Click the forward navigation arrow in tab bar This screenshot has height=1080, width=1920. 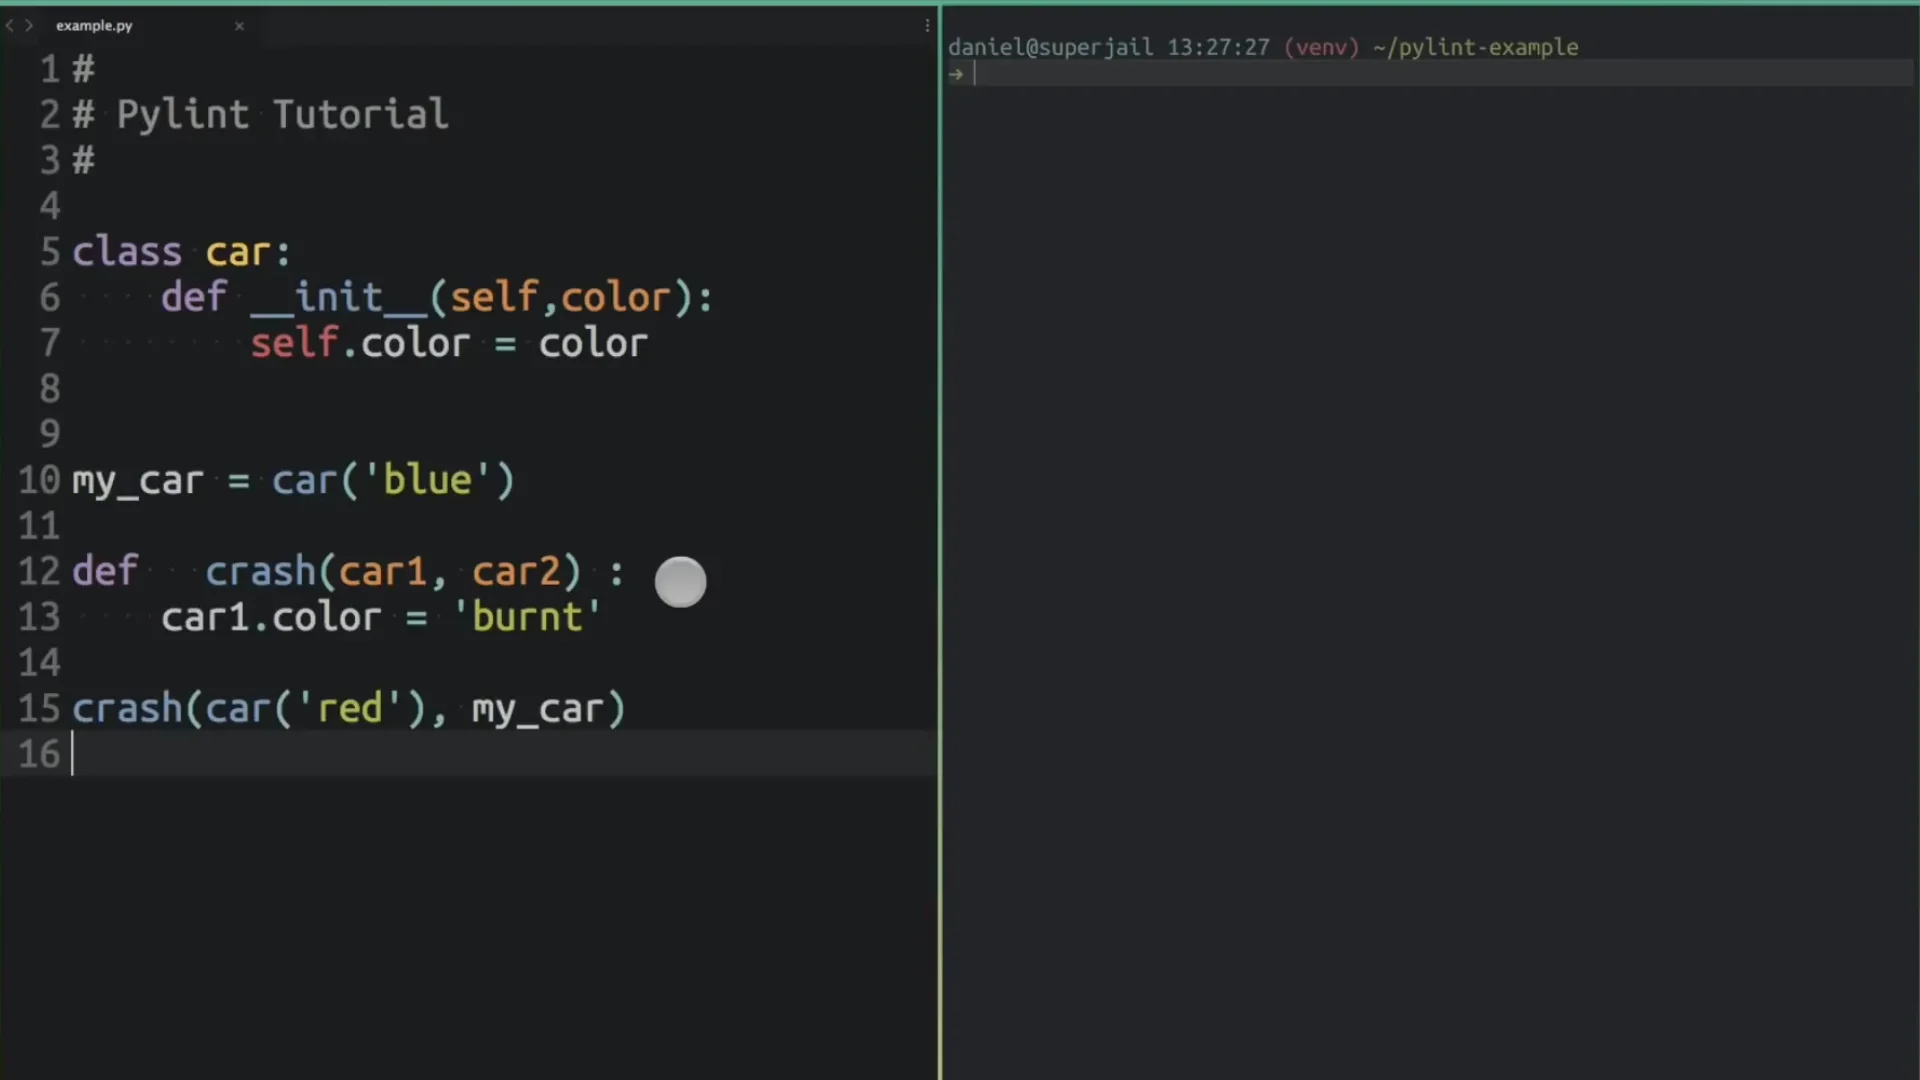[29, 26]
